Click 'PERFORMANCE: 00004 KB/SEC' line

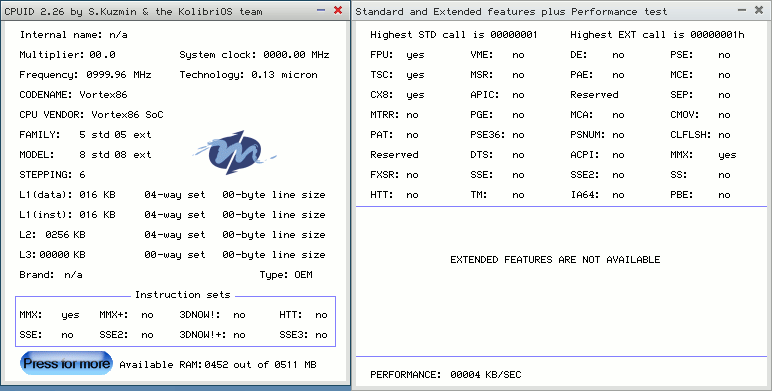[446, 375]
